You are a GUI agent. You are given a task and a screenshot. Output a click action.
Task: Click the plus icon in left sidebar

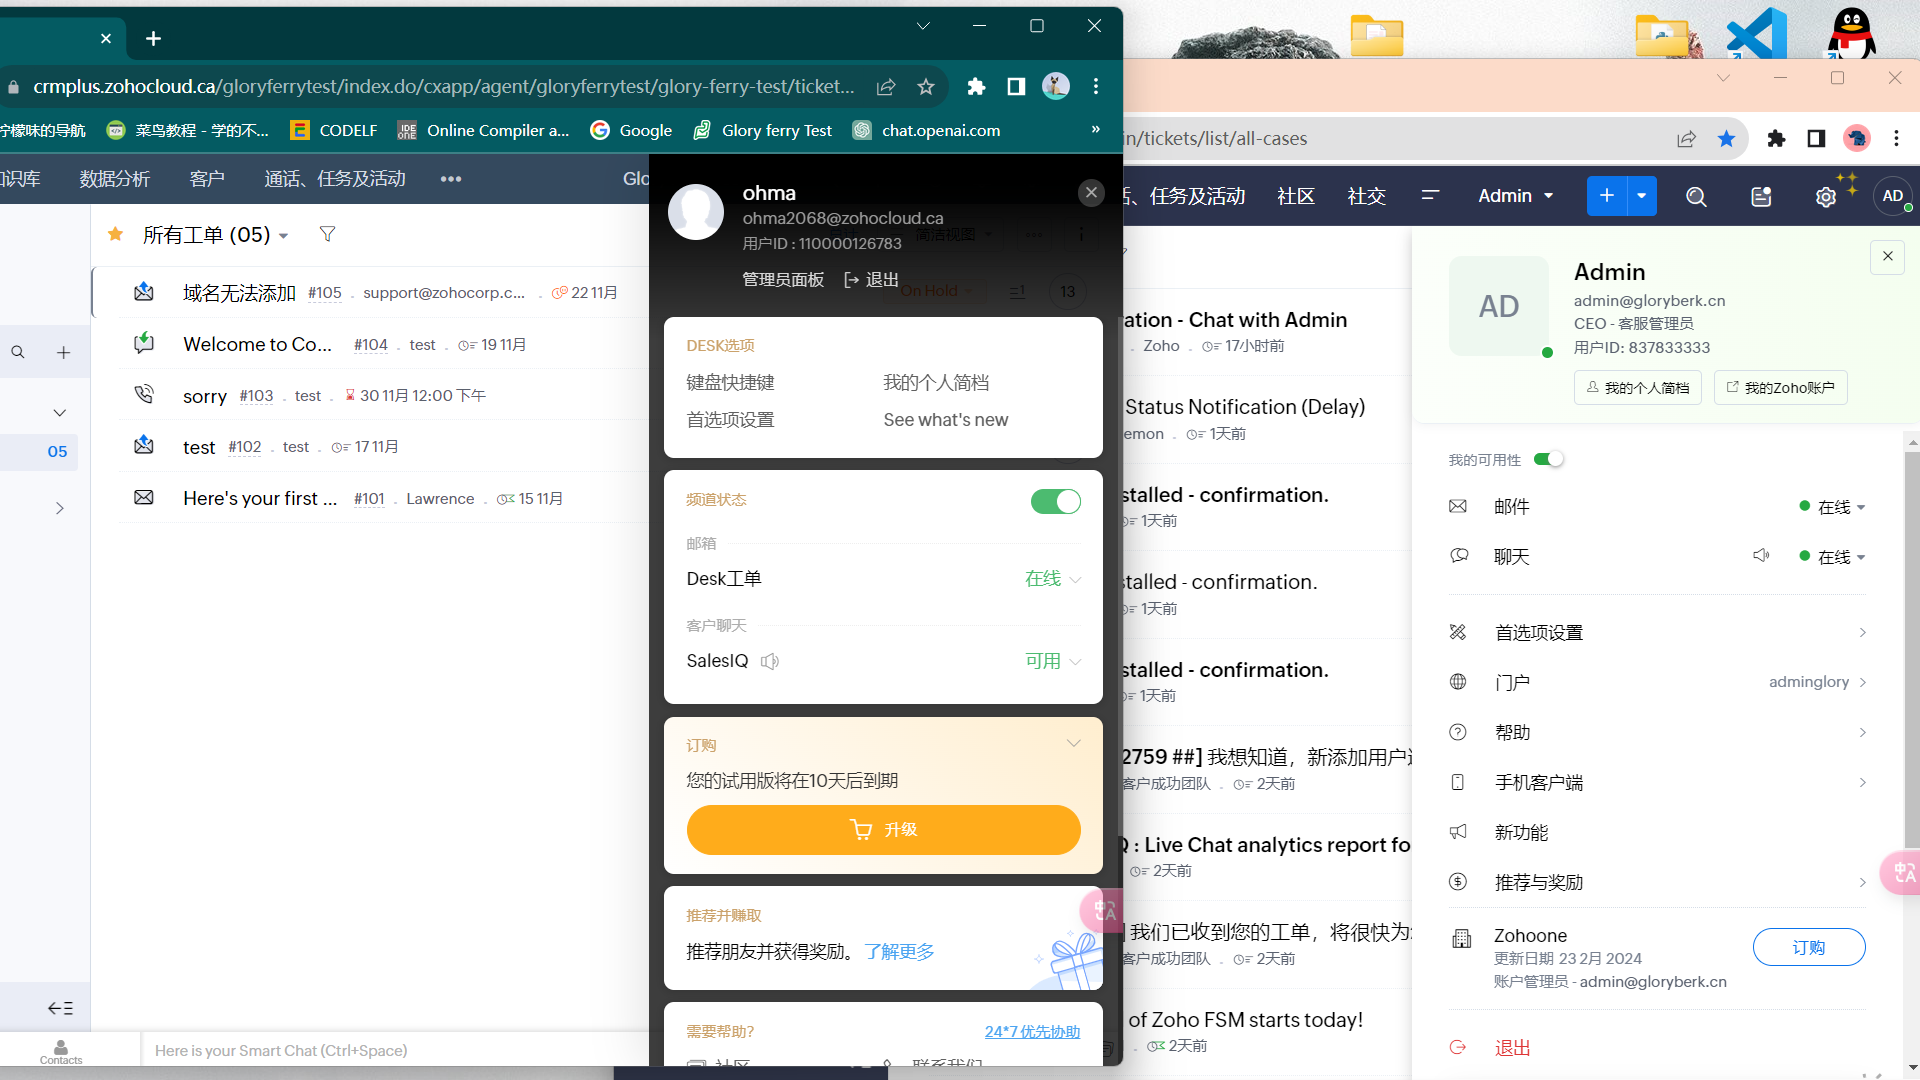[x=63, y=352]
